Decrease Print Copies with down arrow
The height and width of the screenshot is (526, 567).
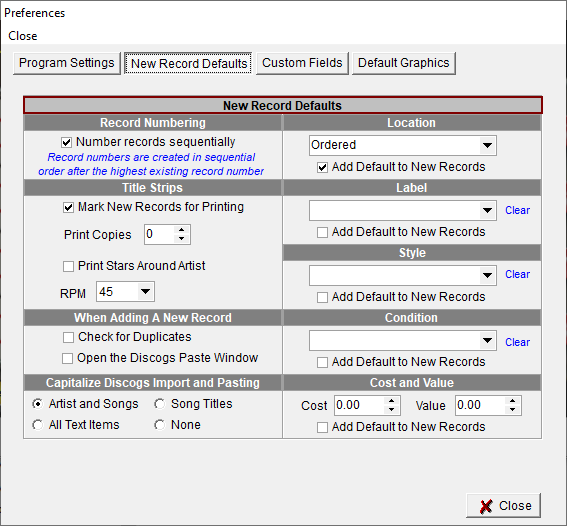(x=182, y=239)
